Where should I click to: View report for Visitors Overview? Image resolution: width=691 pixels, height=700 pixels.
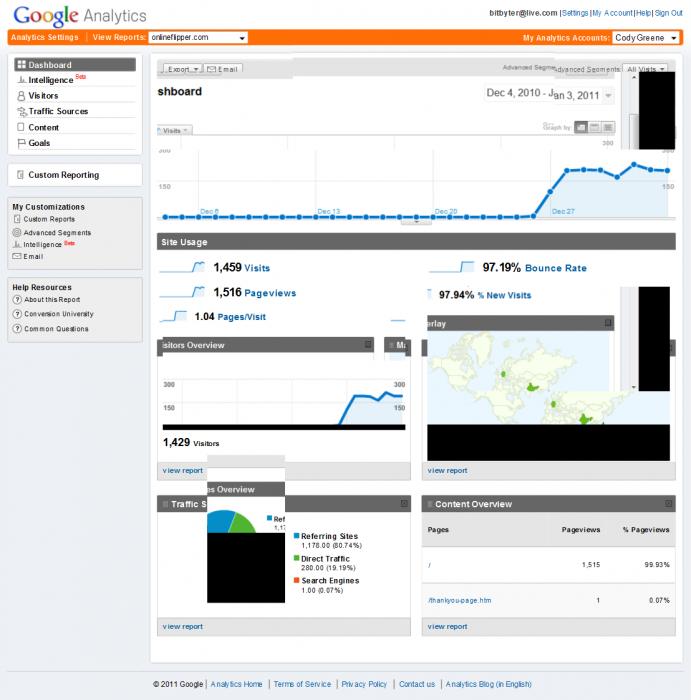coord(183,471)
